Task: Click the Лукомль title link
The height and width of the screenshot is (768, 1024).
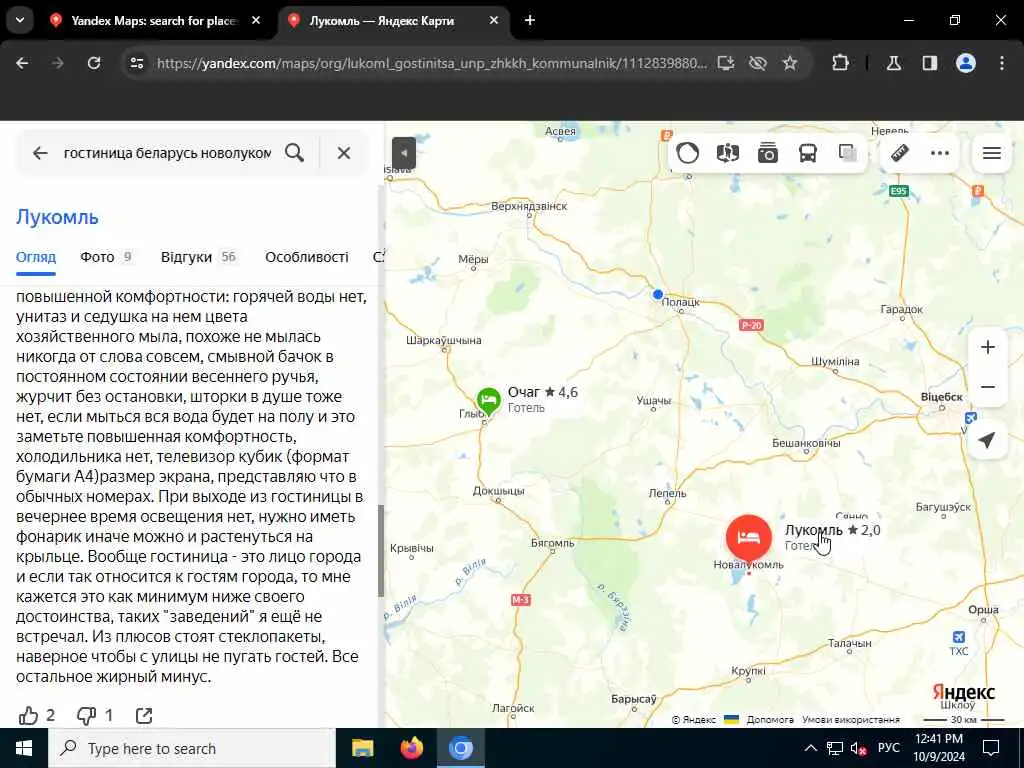Action: click(x=57, y=217)
